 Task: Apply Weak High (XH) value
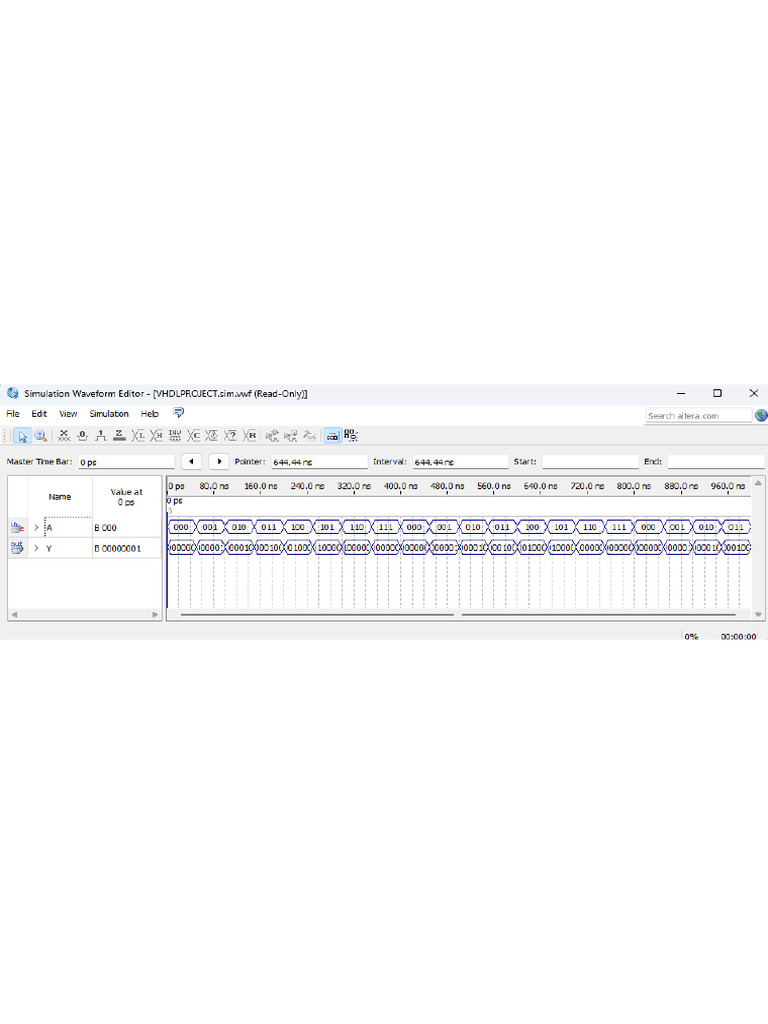156,436
